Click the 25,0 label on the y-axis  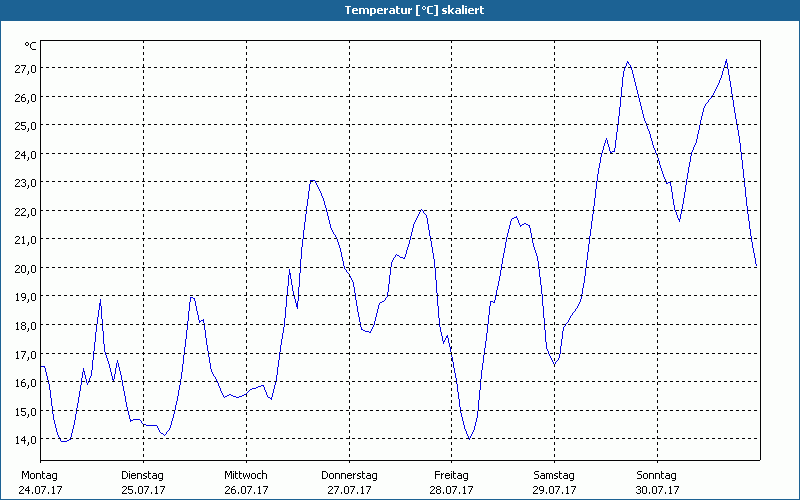pos(25,125)
